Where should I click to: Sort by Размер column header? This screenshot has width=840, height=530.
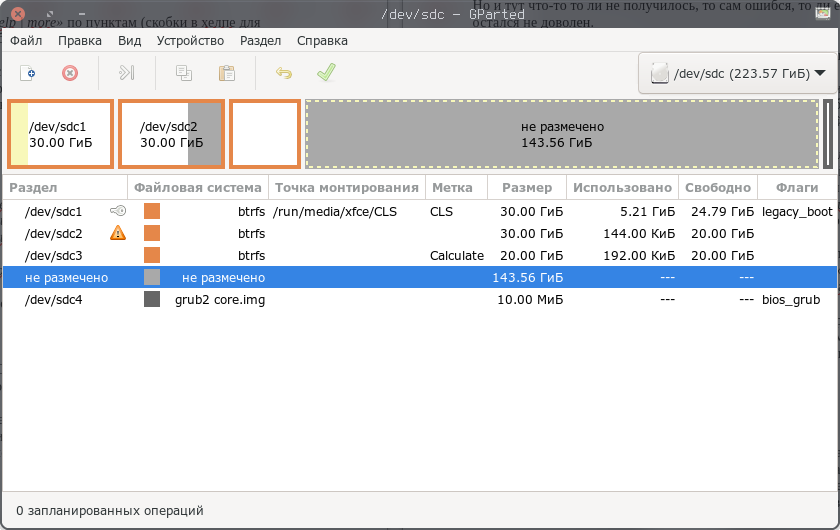527,188
